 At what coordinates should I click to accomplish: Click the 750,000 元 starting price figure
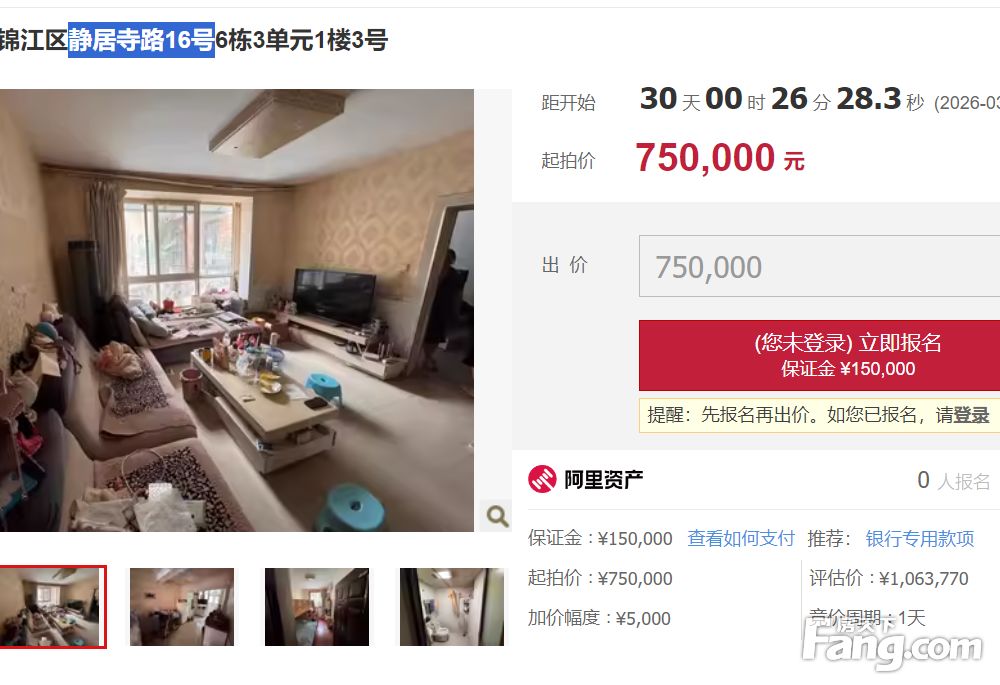719,158
